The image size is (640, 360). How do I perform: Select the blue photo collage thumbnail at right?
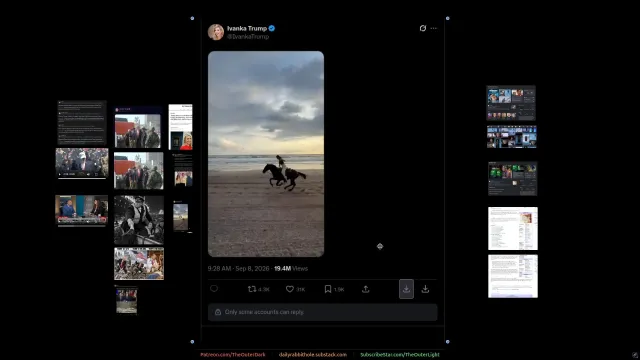(512, 137)
